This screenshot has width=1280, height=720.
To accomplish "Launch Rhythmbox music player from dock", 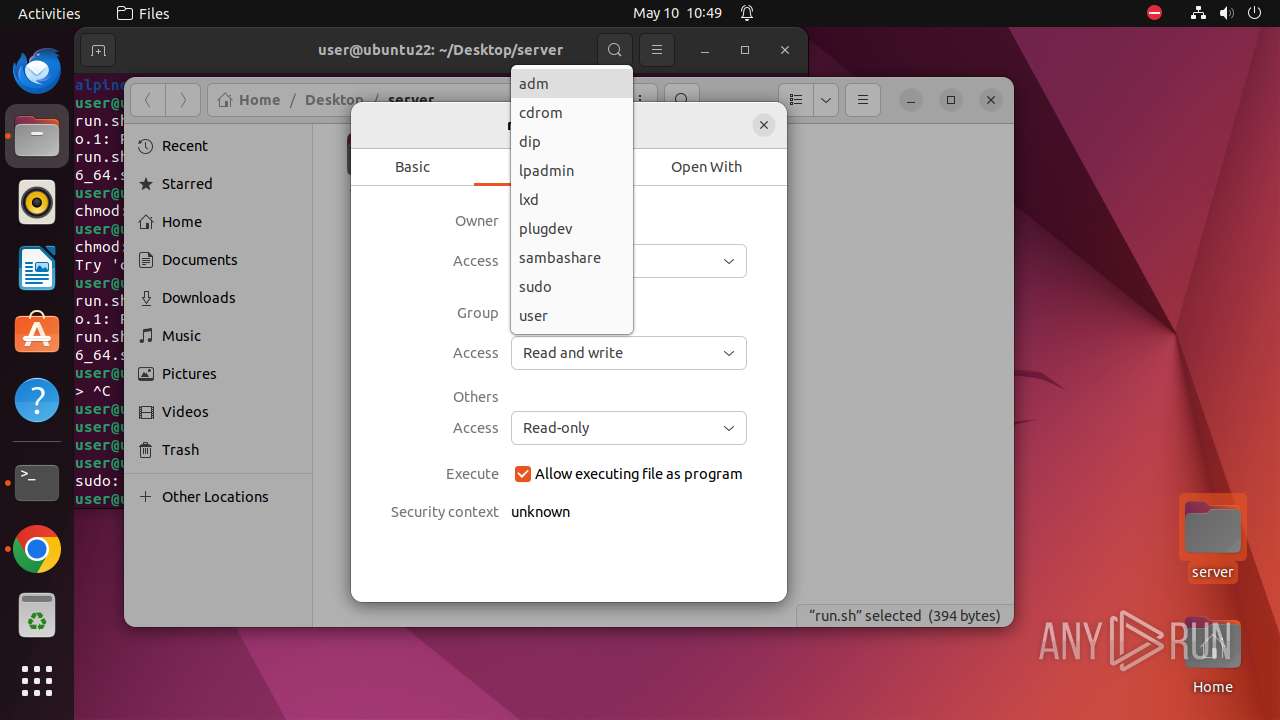I will point(37,203).
